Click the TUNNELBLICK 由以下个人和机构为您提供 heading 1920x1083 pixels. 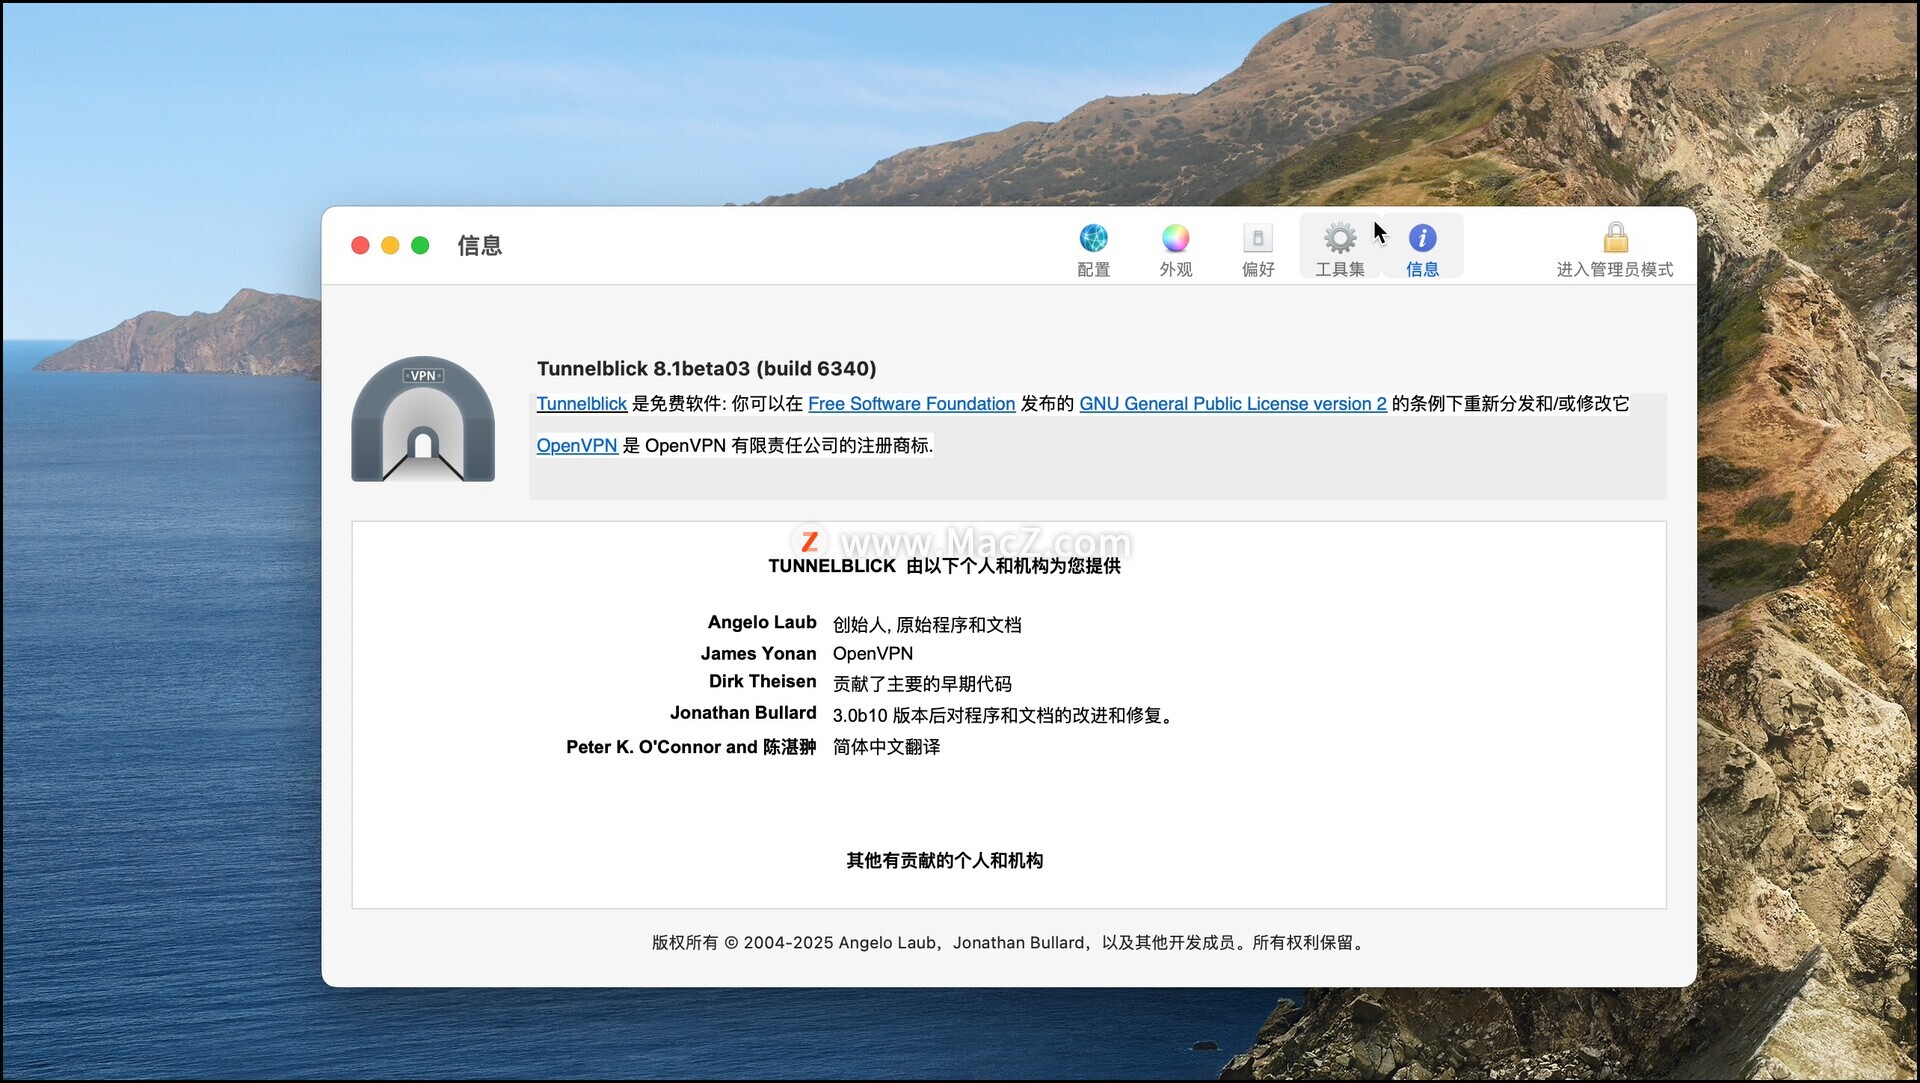pyautogui.click(x=944, y=566)
